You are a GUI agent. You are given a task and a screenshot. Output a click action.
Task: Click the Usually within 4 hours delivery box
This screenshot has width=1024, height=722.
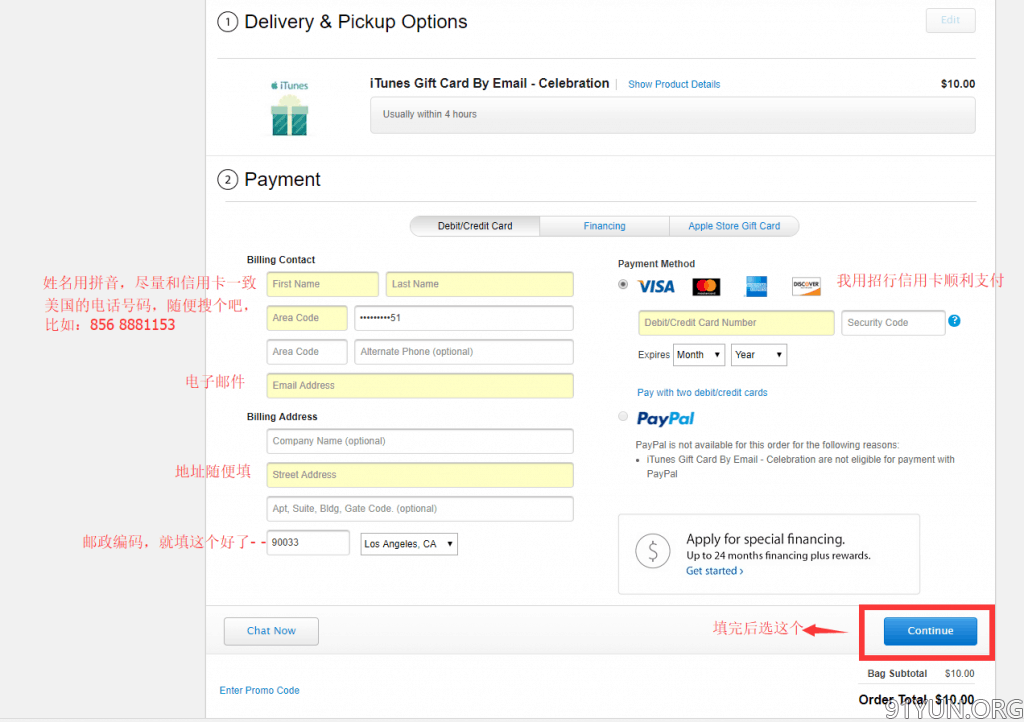pos(673,115)
